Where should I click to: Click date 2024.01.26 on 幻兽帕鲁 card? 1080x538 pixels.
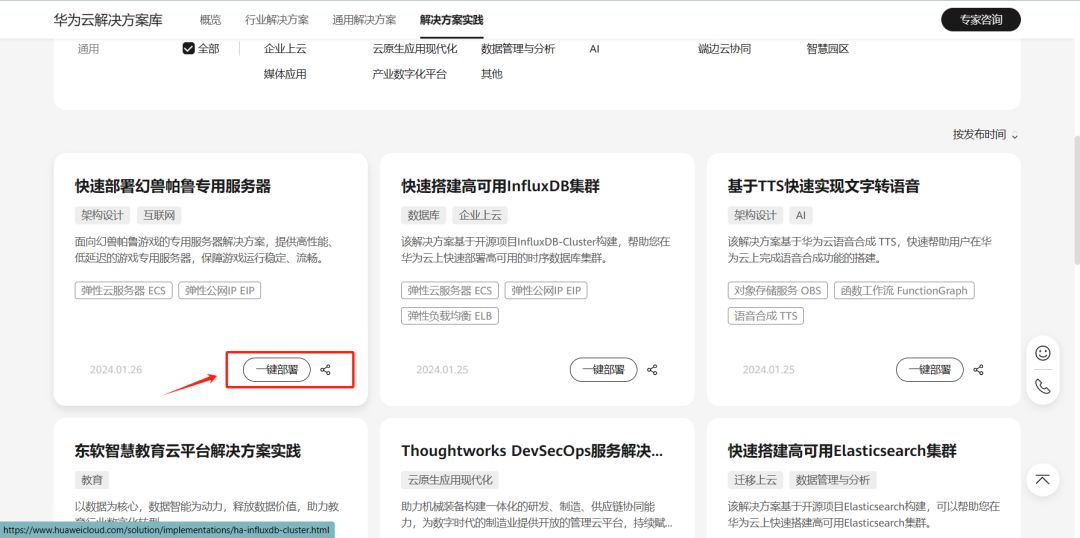(116, 370)
